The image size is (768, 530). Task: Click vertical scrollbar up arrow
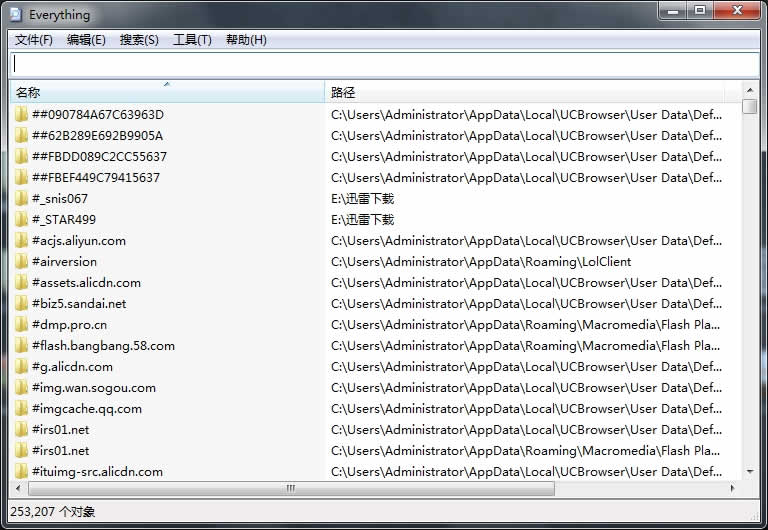point(750,90)
